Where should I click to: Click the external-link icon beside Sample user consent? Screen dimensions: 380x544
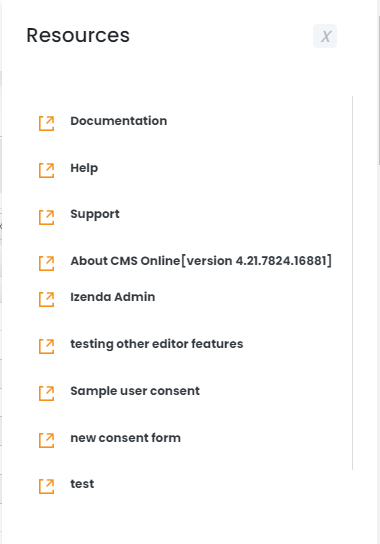click(x=47, y=393)
